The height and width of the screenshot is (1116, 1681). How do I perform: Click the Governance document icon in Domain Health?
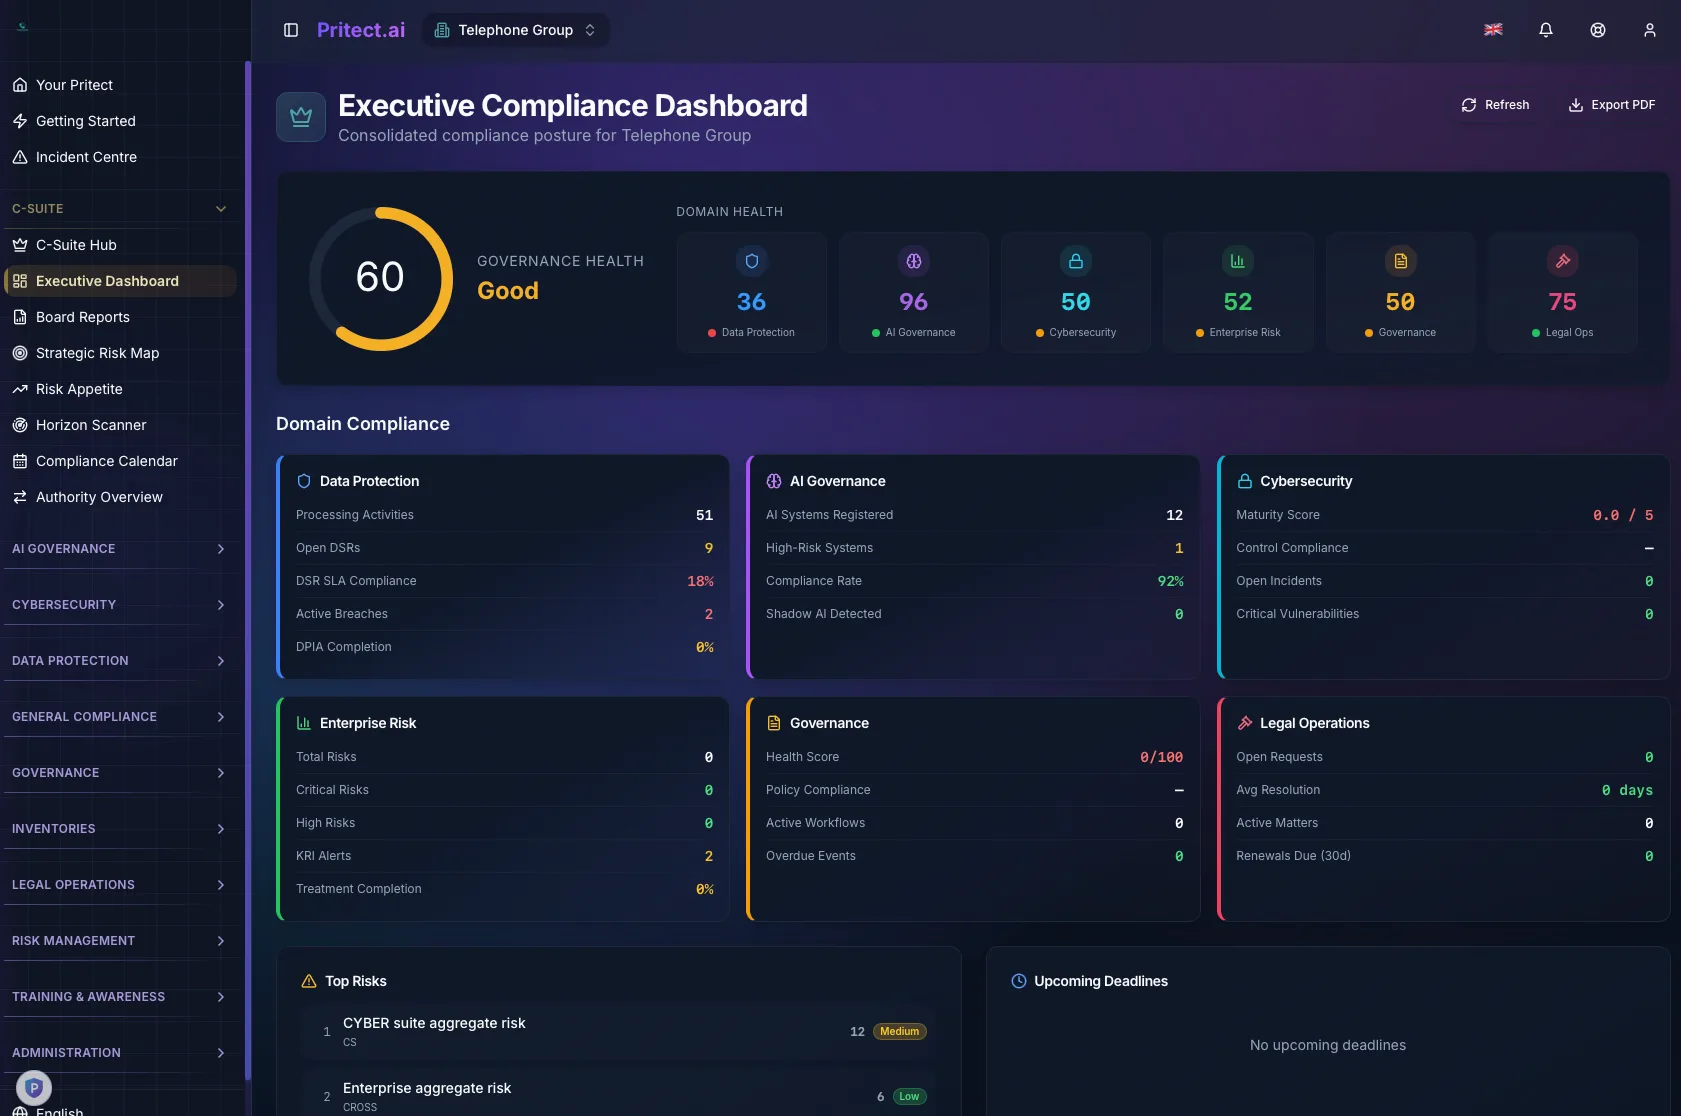pos(1401,261)
